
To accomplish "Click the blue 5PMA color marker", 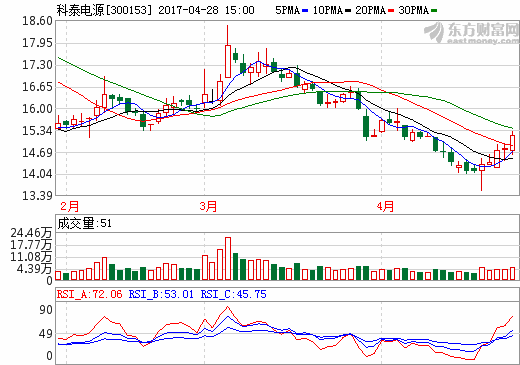I will click(305, 11).
